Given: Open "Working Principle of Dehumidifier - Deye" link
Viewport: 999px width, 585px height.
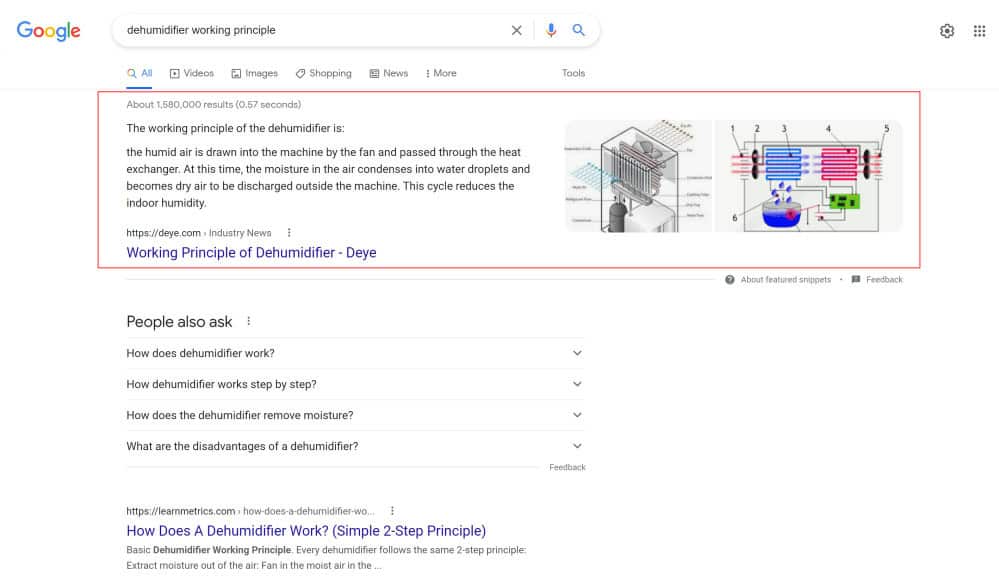Looking at the screenshot, I should 251,253.
